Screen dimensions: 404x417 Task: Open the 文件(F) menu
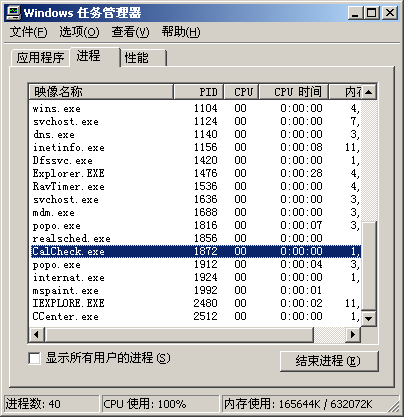tap(28, 32)
